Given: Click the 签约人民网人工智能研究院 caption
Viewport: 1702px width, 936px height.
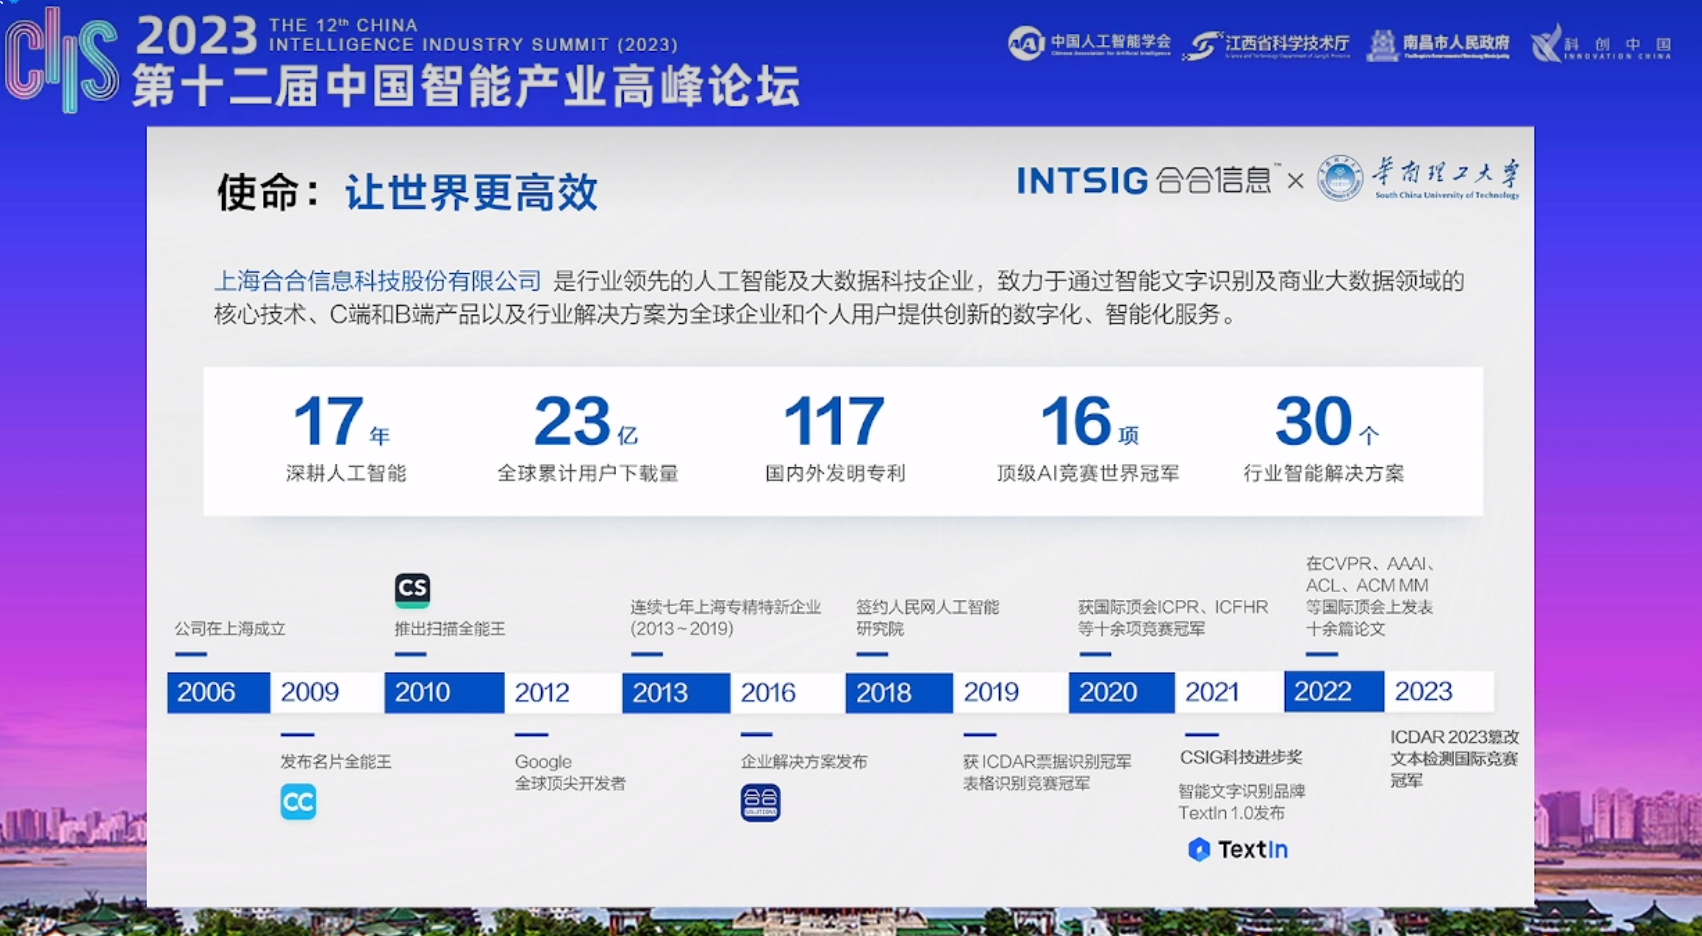Looking at the screenshot, I should pyautogui.click(x=927, y=618).
